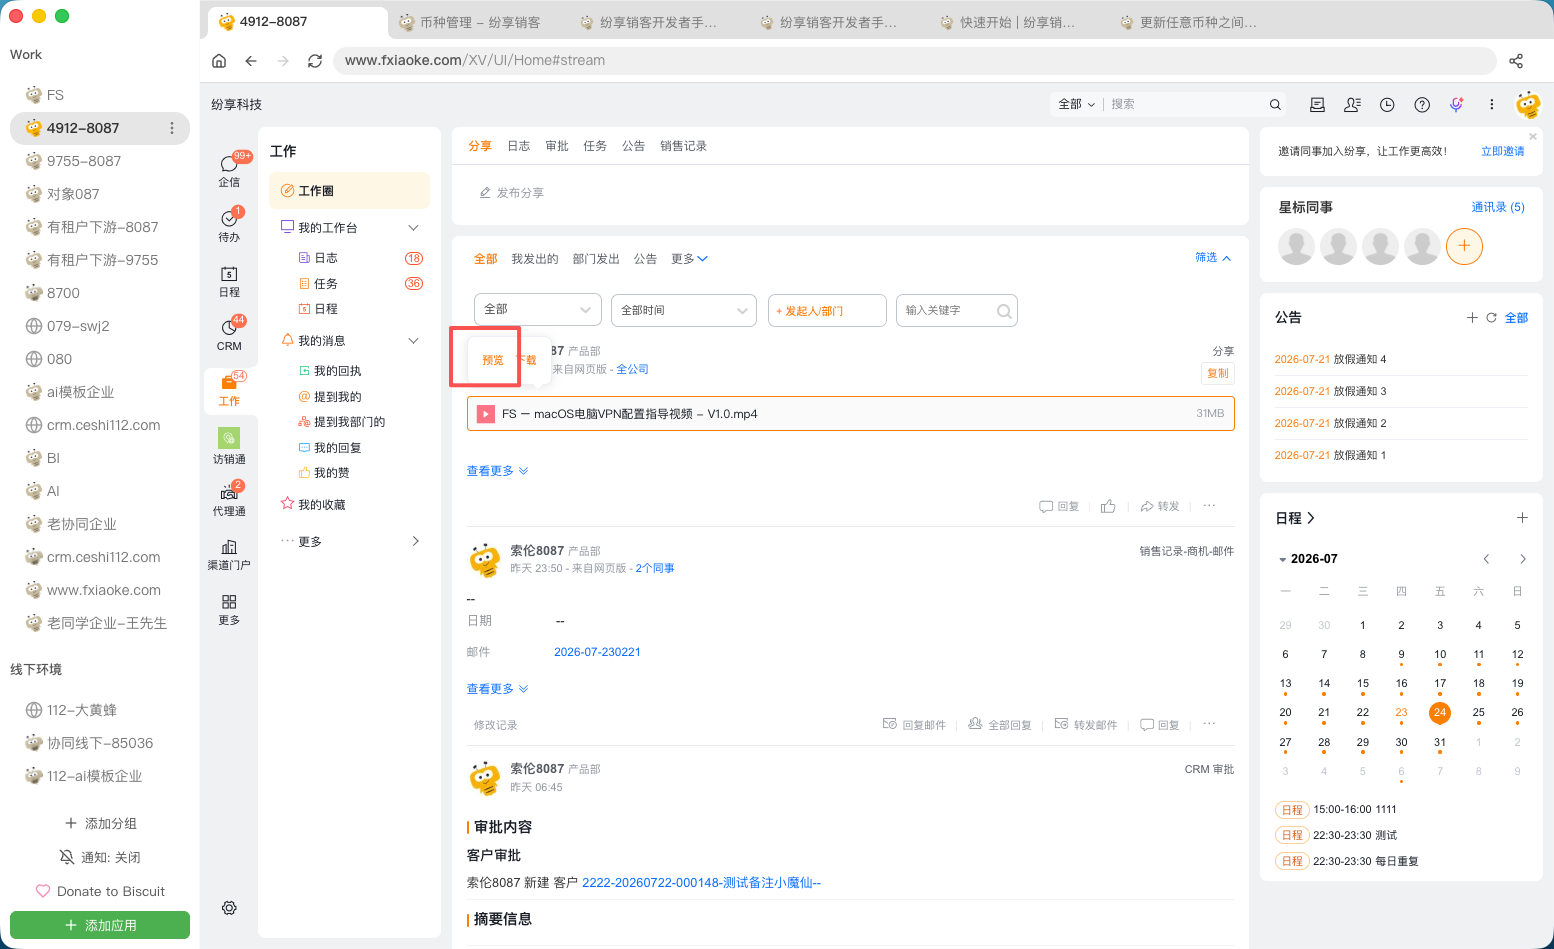Open the clock history icon in top bar
This screenshot has width=1554, height=949.
pos(1387,104)
